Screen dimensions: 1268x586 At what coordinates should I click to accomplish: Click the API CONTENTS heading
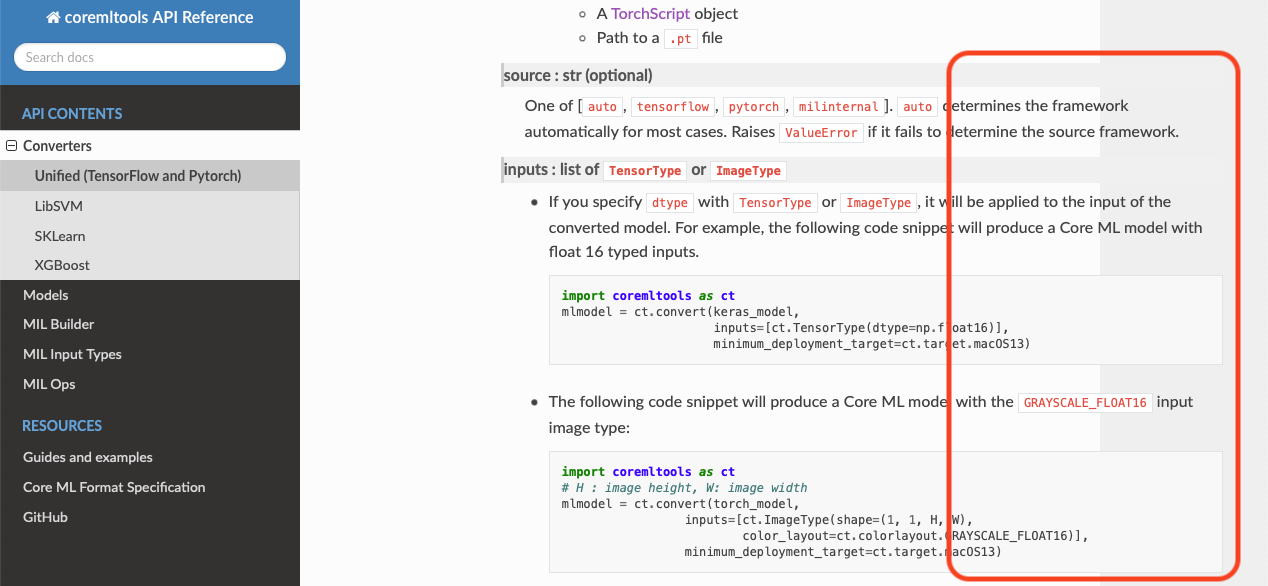coord(72,114)
